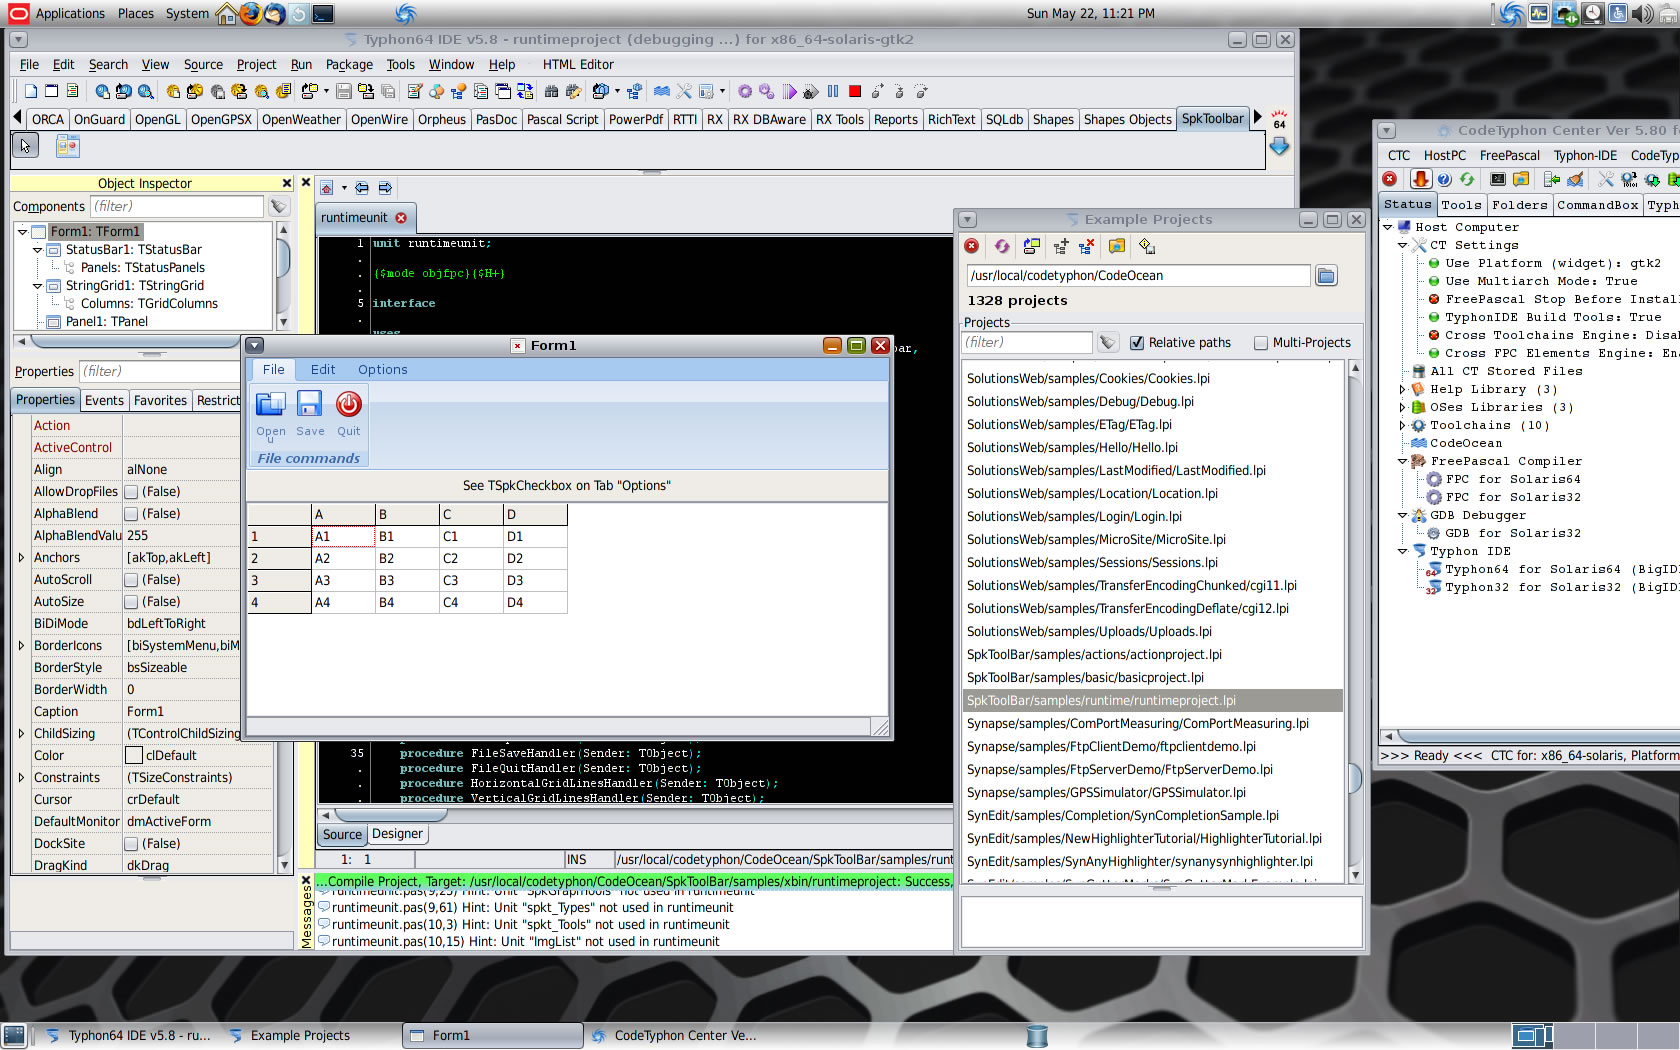The height and width of the screenshot is (1050, 1680).
Task: Click the Run (purple play) icon
Action: (x=789, y=91)
